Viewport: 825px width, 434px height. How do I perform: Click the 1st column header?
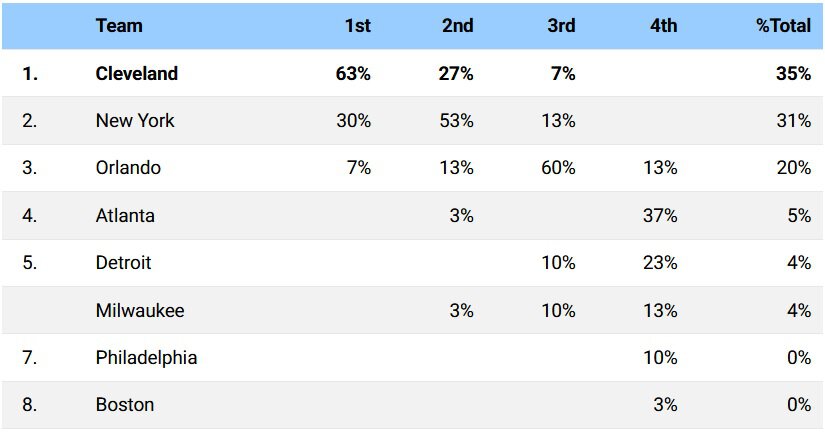pos(358,25)
